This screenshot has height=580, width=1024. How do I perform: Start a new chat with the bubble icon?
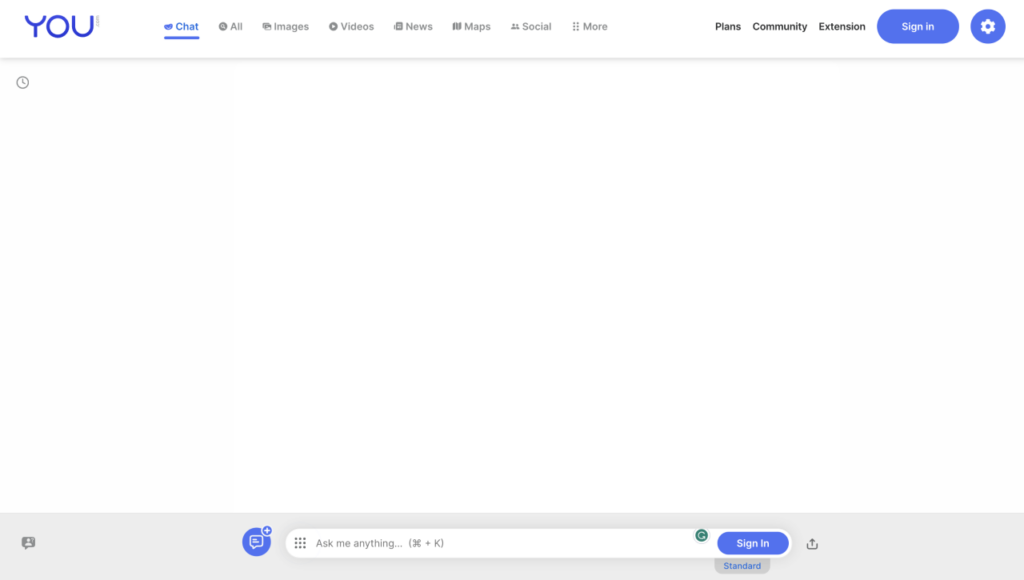[x=256, y=540]
